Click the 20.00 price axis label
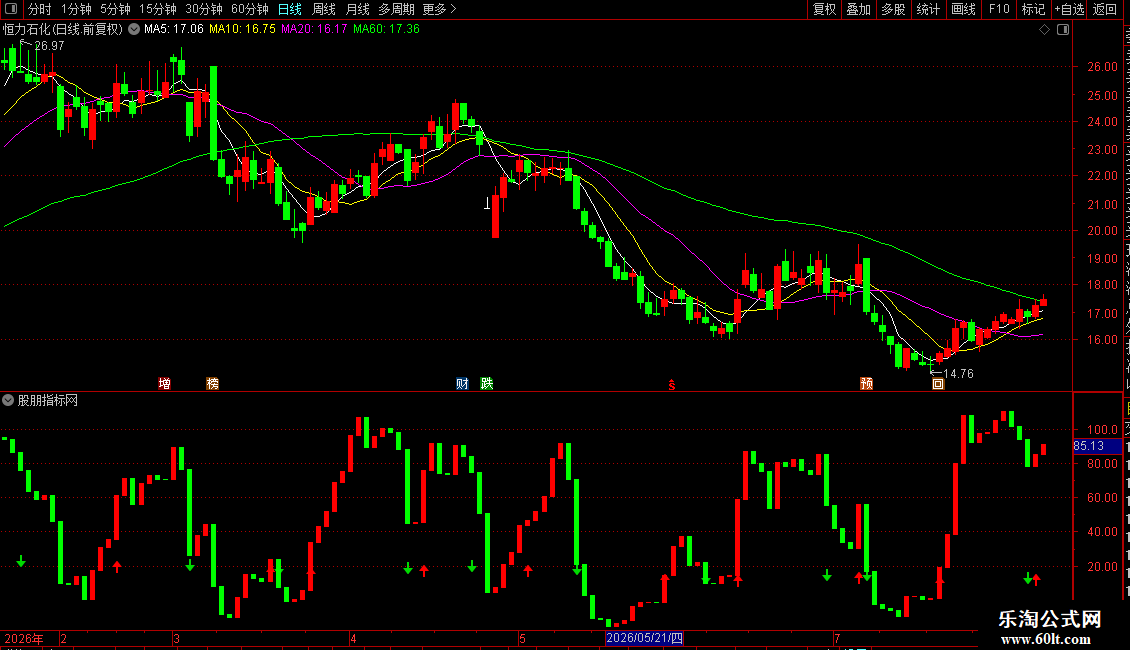 click(1103, 231)
